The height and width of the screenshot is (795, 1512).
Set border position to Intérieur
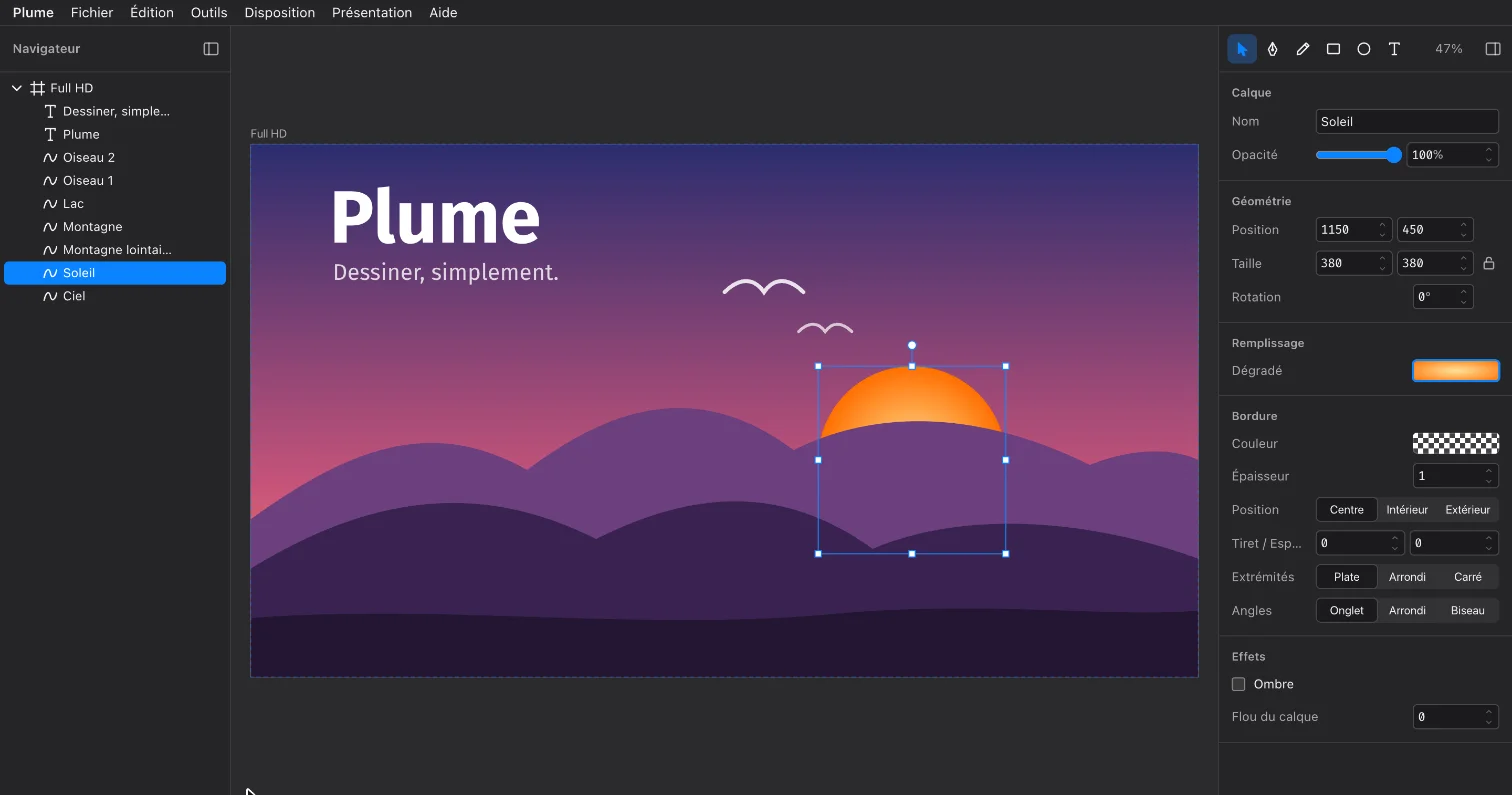point(1407,510)
